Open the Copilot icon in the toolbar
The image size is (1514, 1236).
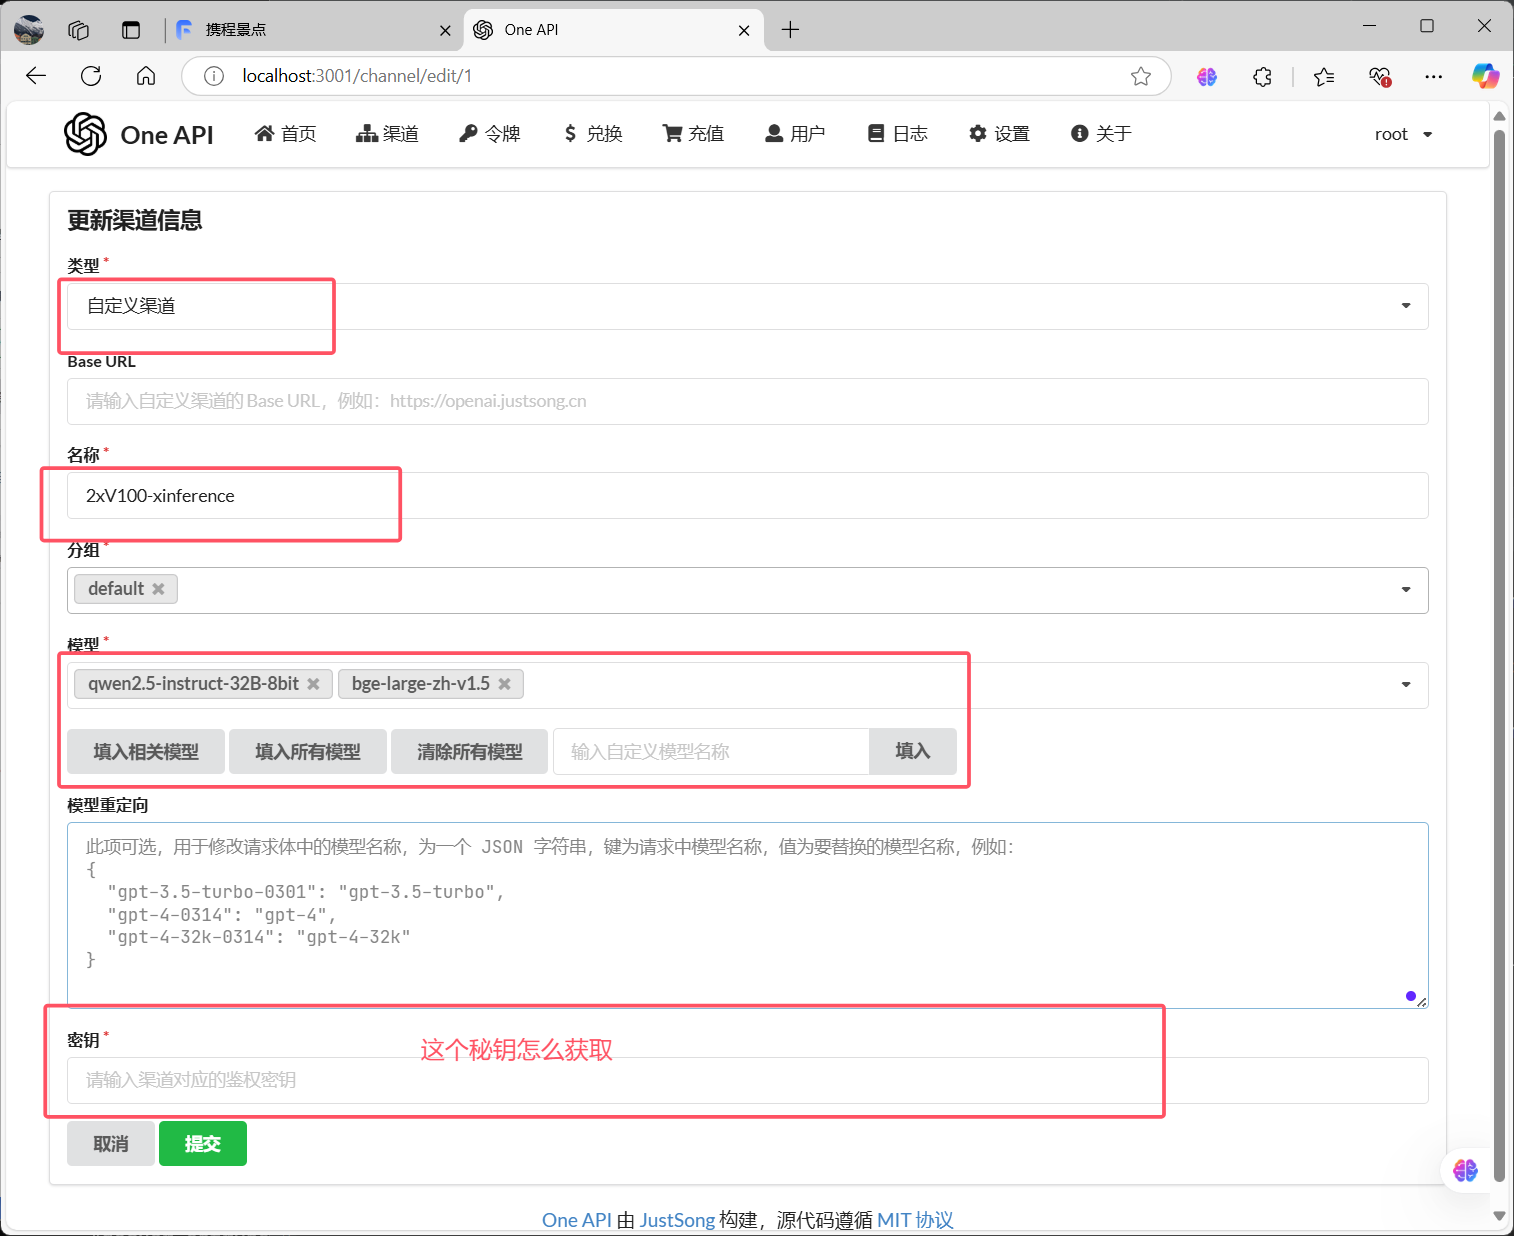[1484, 76]
